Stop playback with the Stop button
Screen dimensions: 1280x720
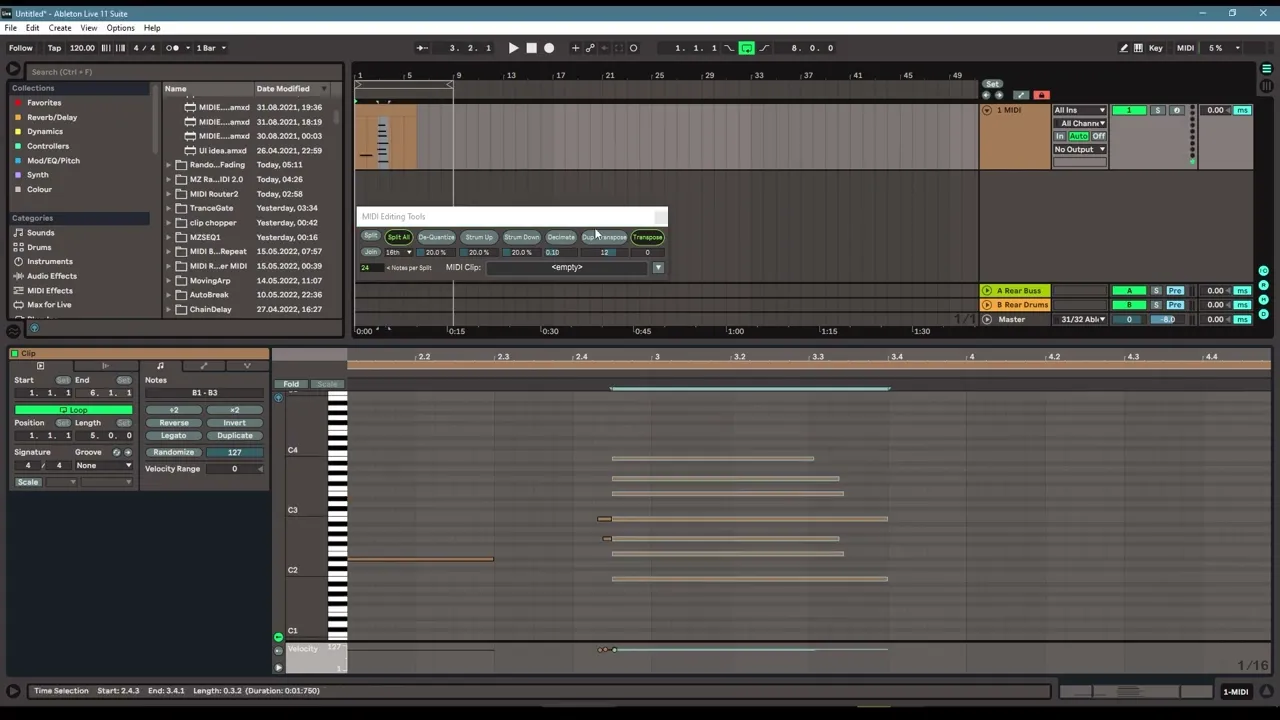531,48
